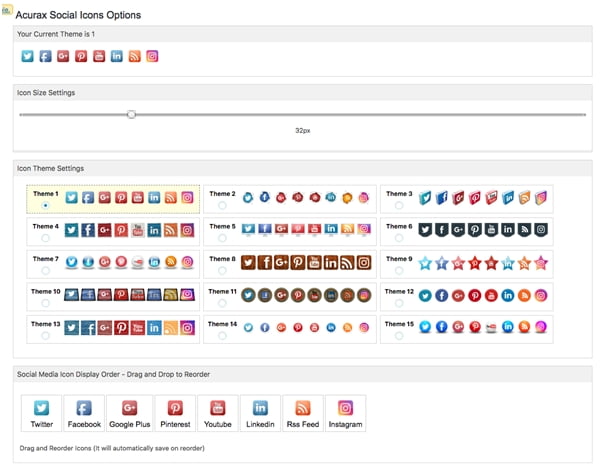This screenshot has height=469, width=605.
Task: Click the Icon Theme Settings header
Action: tap(302, 168)
